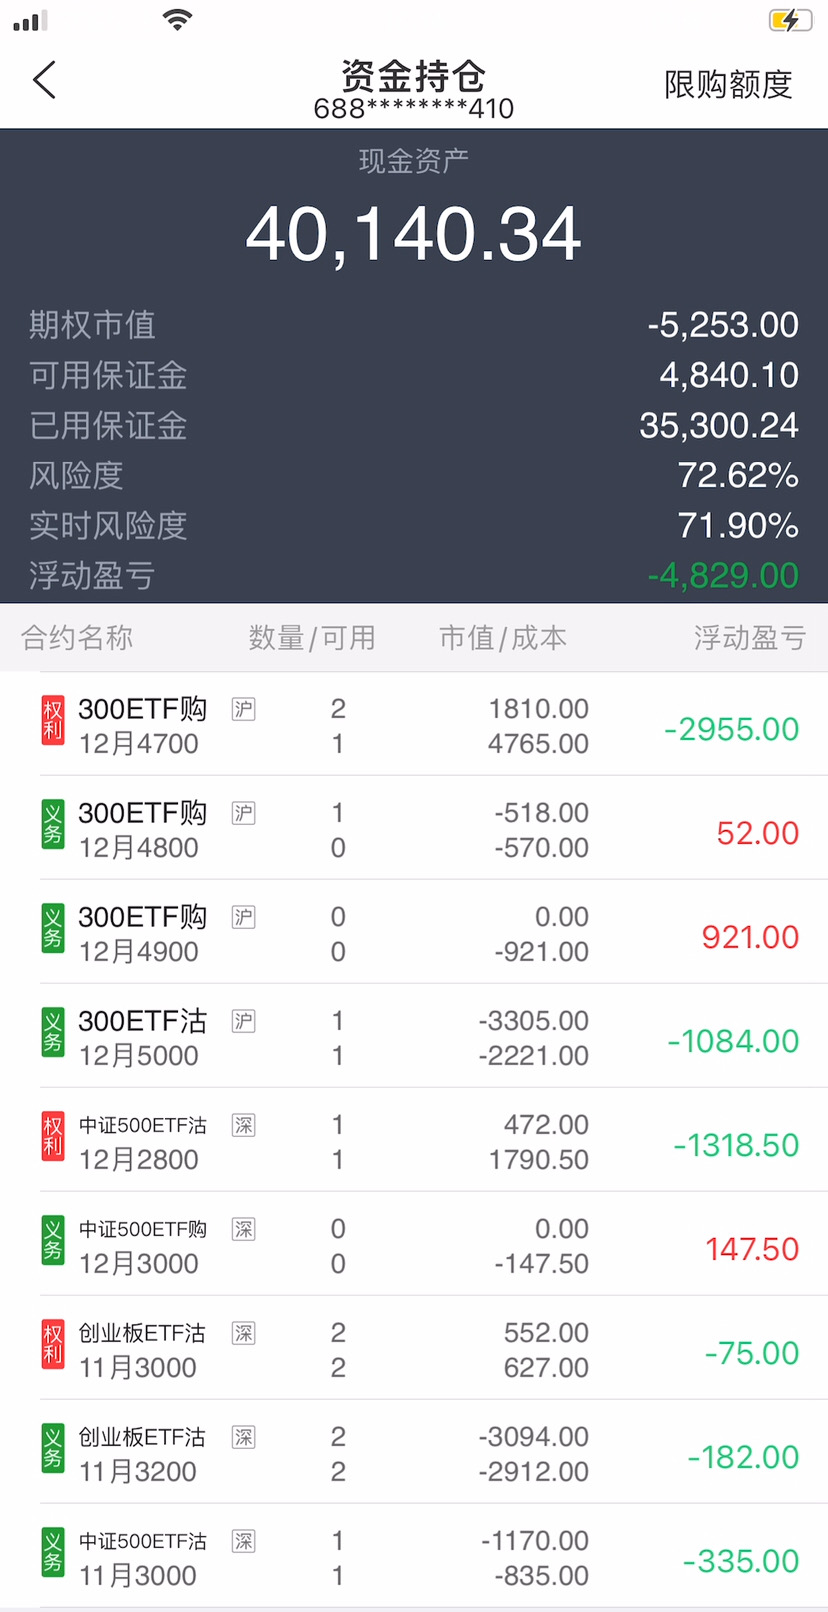The width and height of the screenshot is (828, 1612).
Task: Tap the 现金资产 amount 40,140.34
Action: coord(414,234)
